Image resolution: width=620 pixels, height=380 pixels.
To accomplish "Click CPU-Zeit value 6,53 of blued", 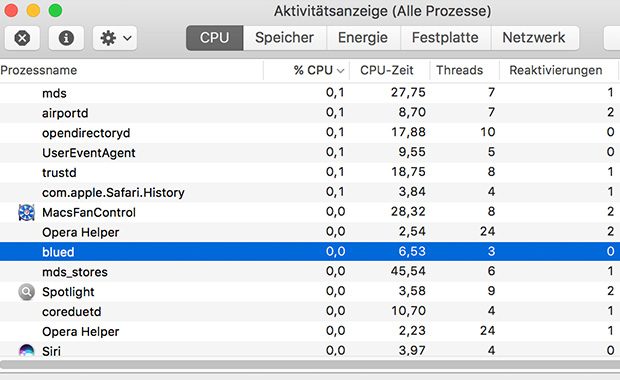I will coord(412,251).
